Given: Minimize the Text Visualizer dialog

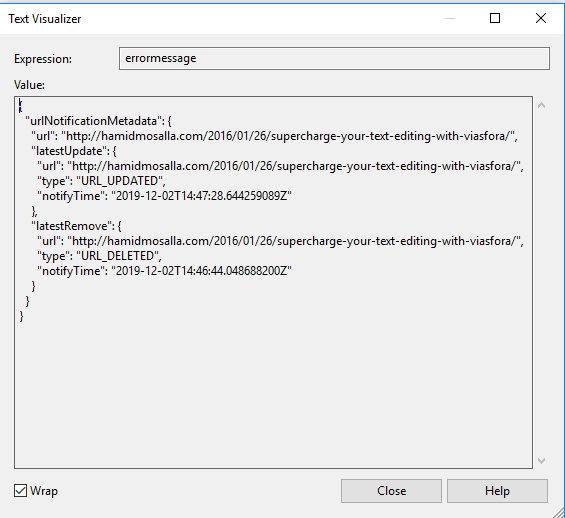Looking at the screenshot, I should point(450,18).
